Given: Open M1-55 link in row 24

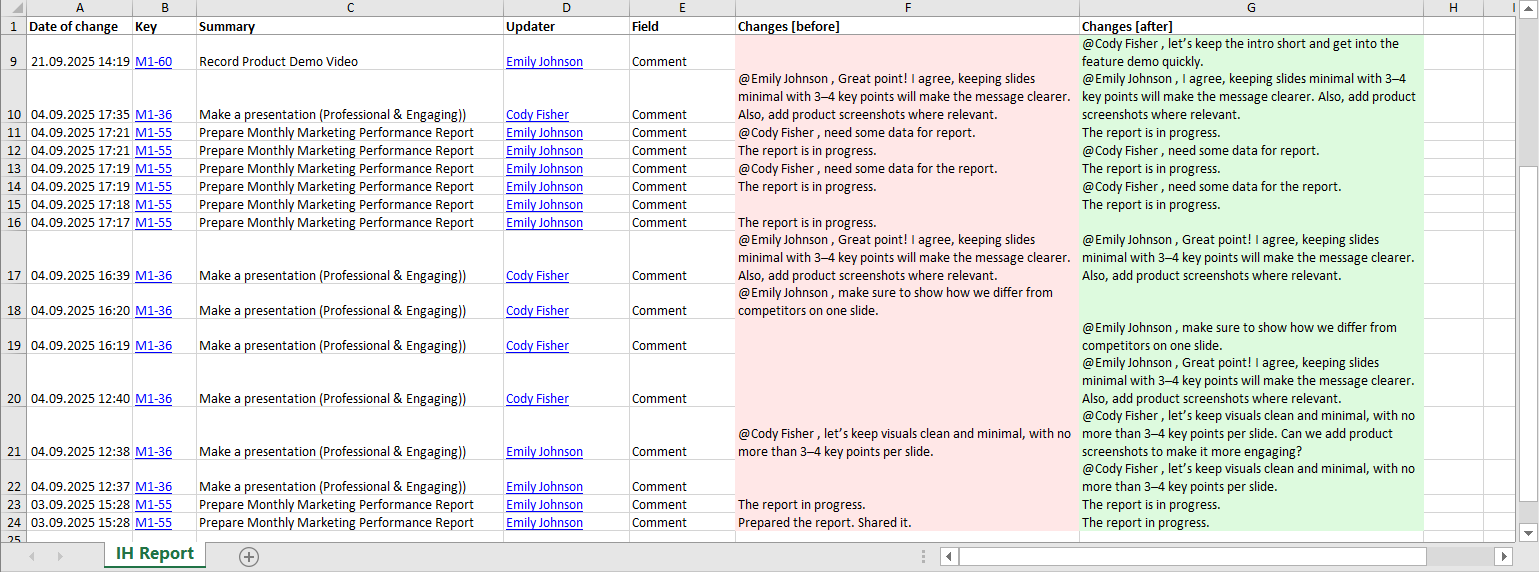Looking at the screenshot, I should point(153,523).
